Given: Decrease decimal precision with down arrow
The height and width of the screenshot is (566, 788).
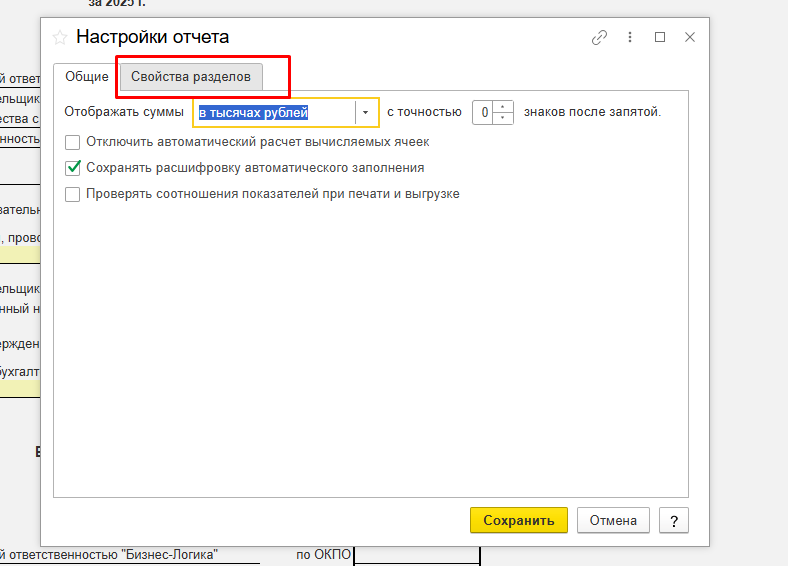Looking at the screenshot, I should (x=503, y=118).
